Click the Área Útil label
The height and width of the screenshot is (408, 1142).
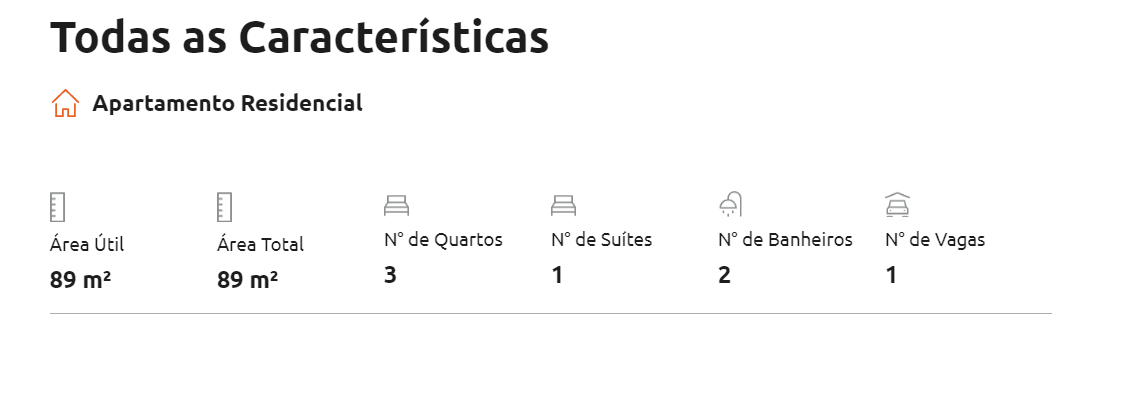(x=87, y=244)
